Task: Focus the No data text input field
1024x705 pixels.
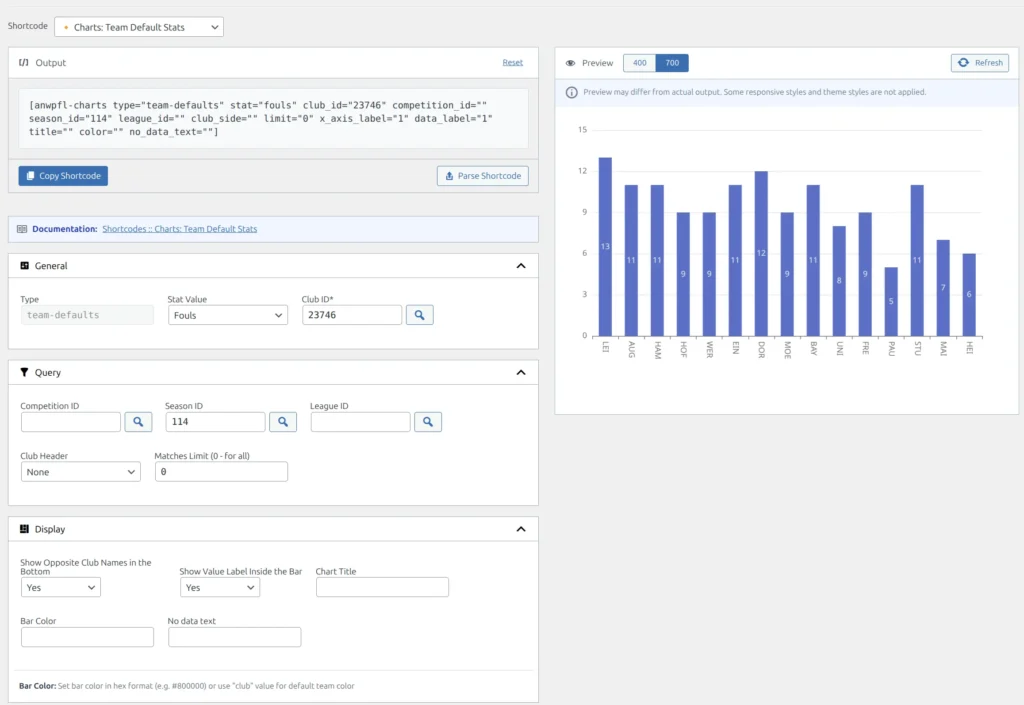Action: click(234, 637)
